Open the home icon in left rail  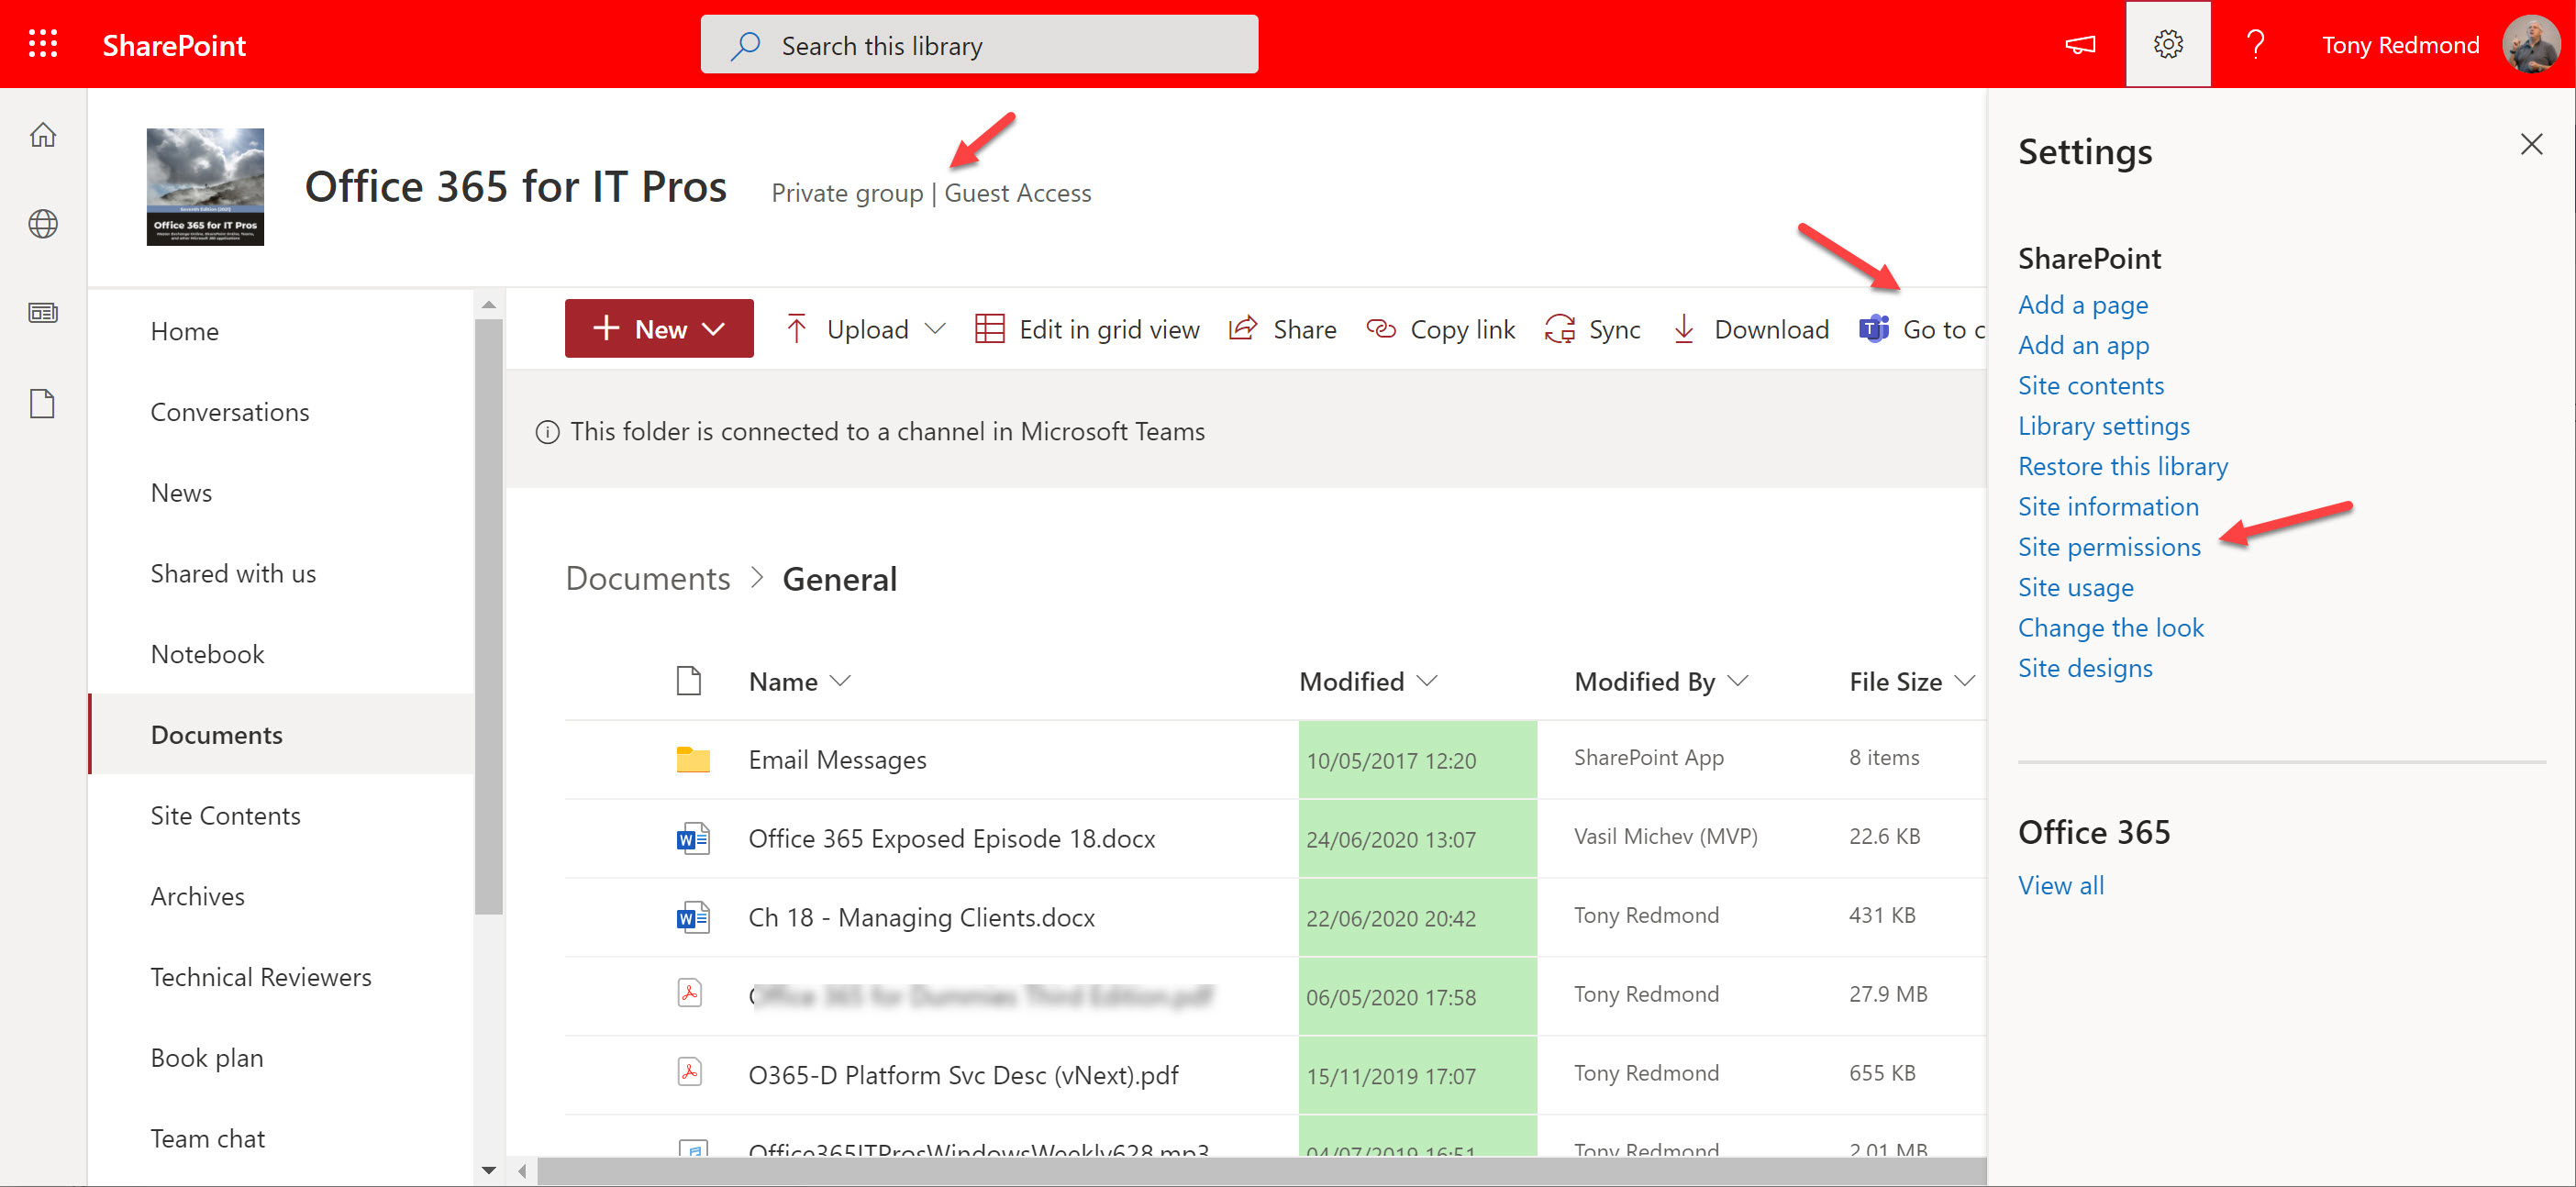tap(43, 134)
